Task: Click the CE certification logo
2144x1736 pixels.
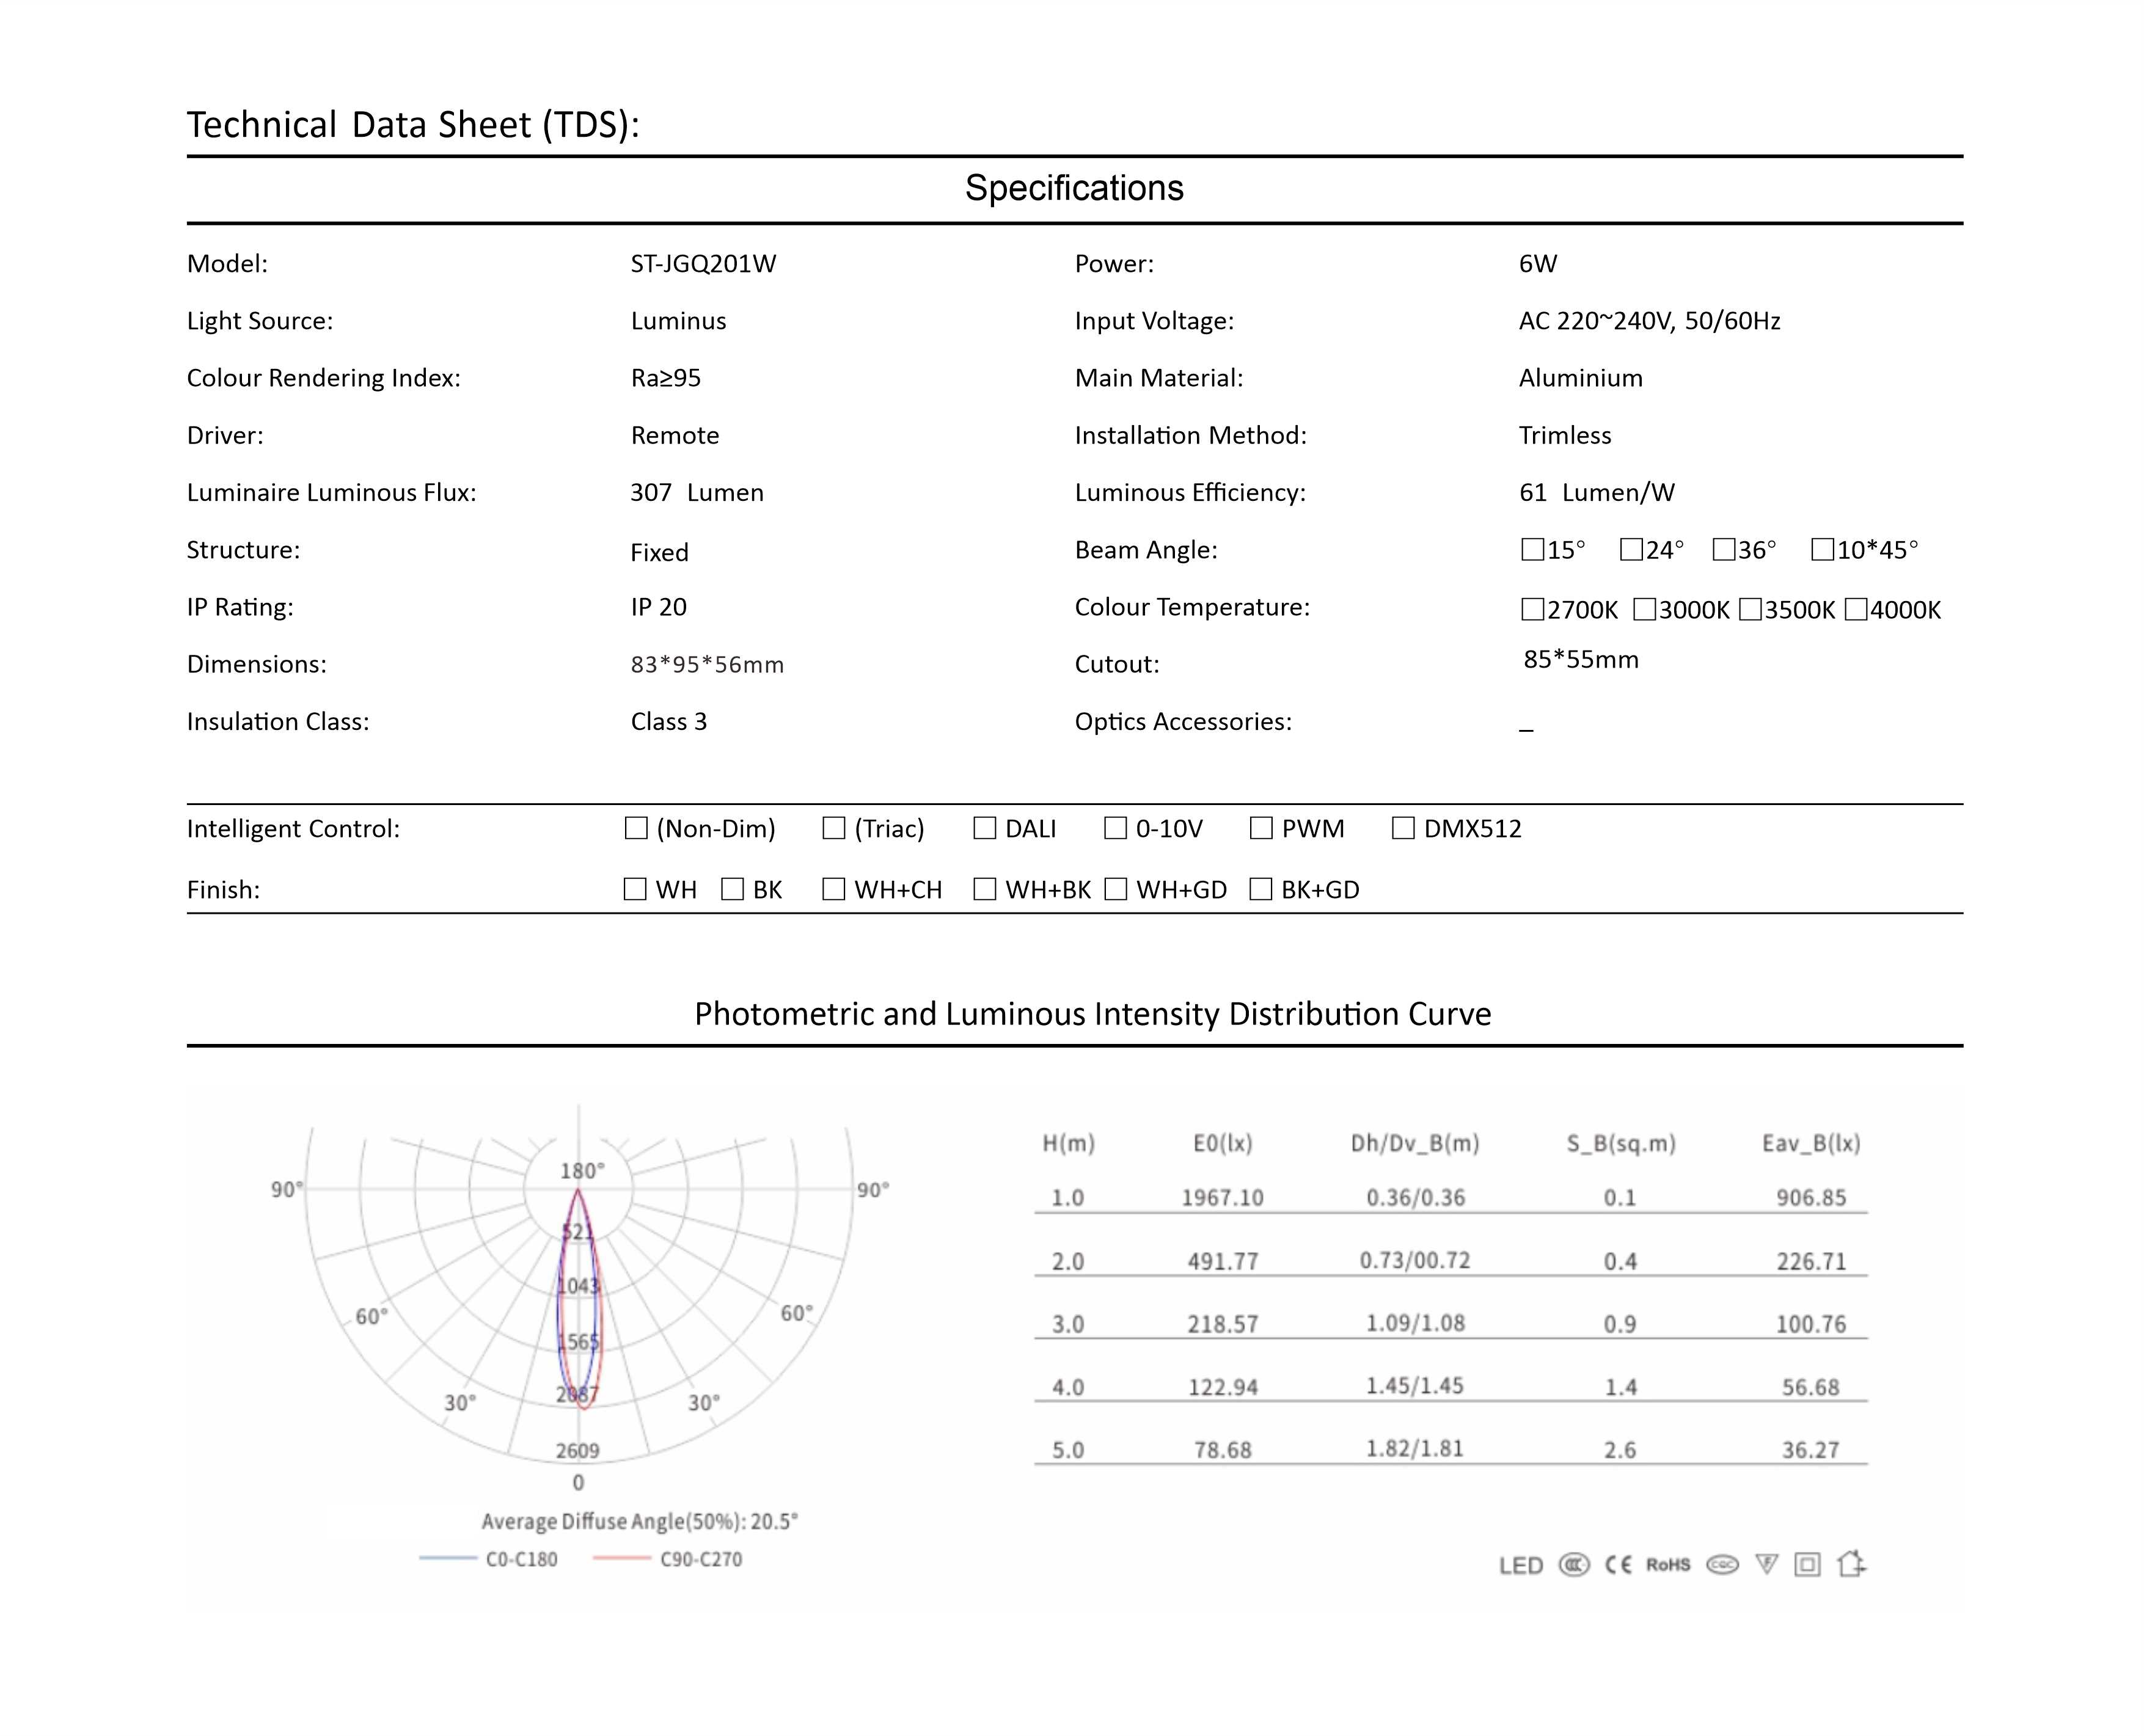Action: [x=1618, y=1565]
